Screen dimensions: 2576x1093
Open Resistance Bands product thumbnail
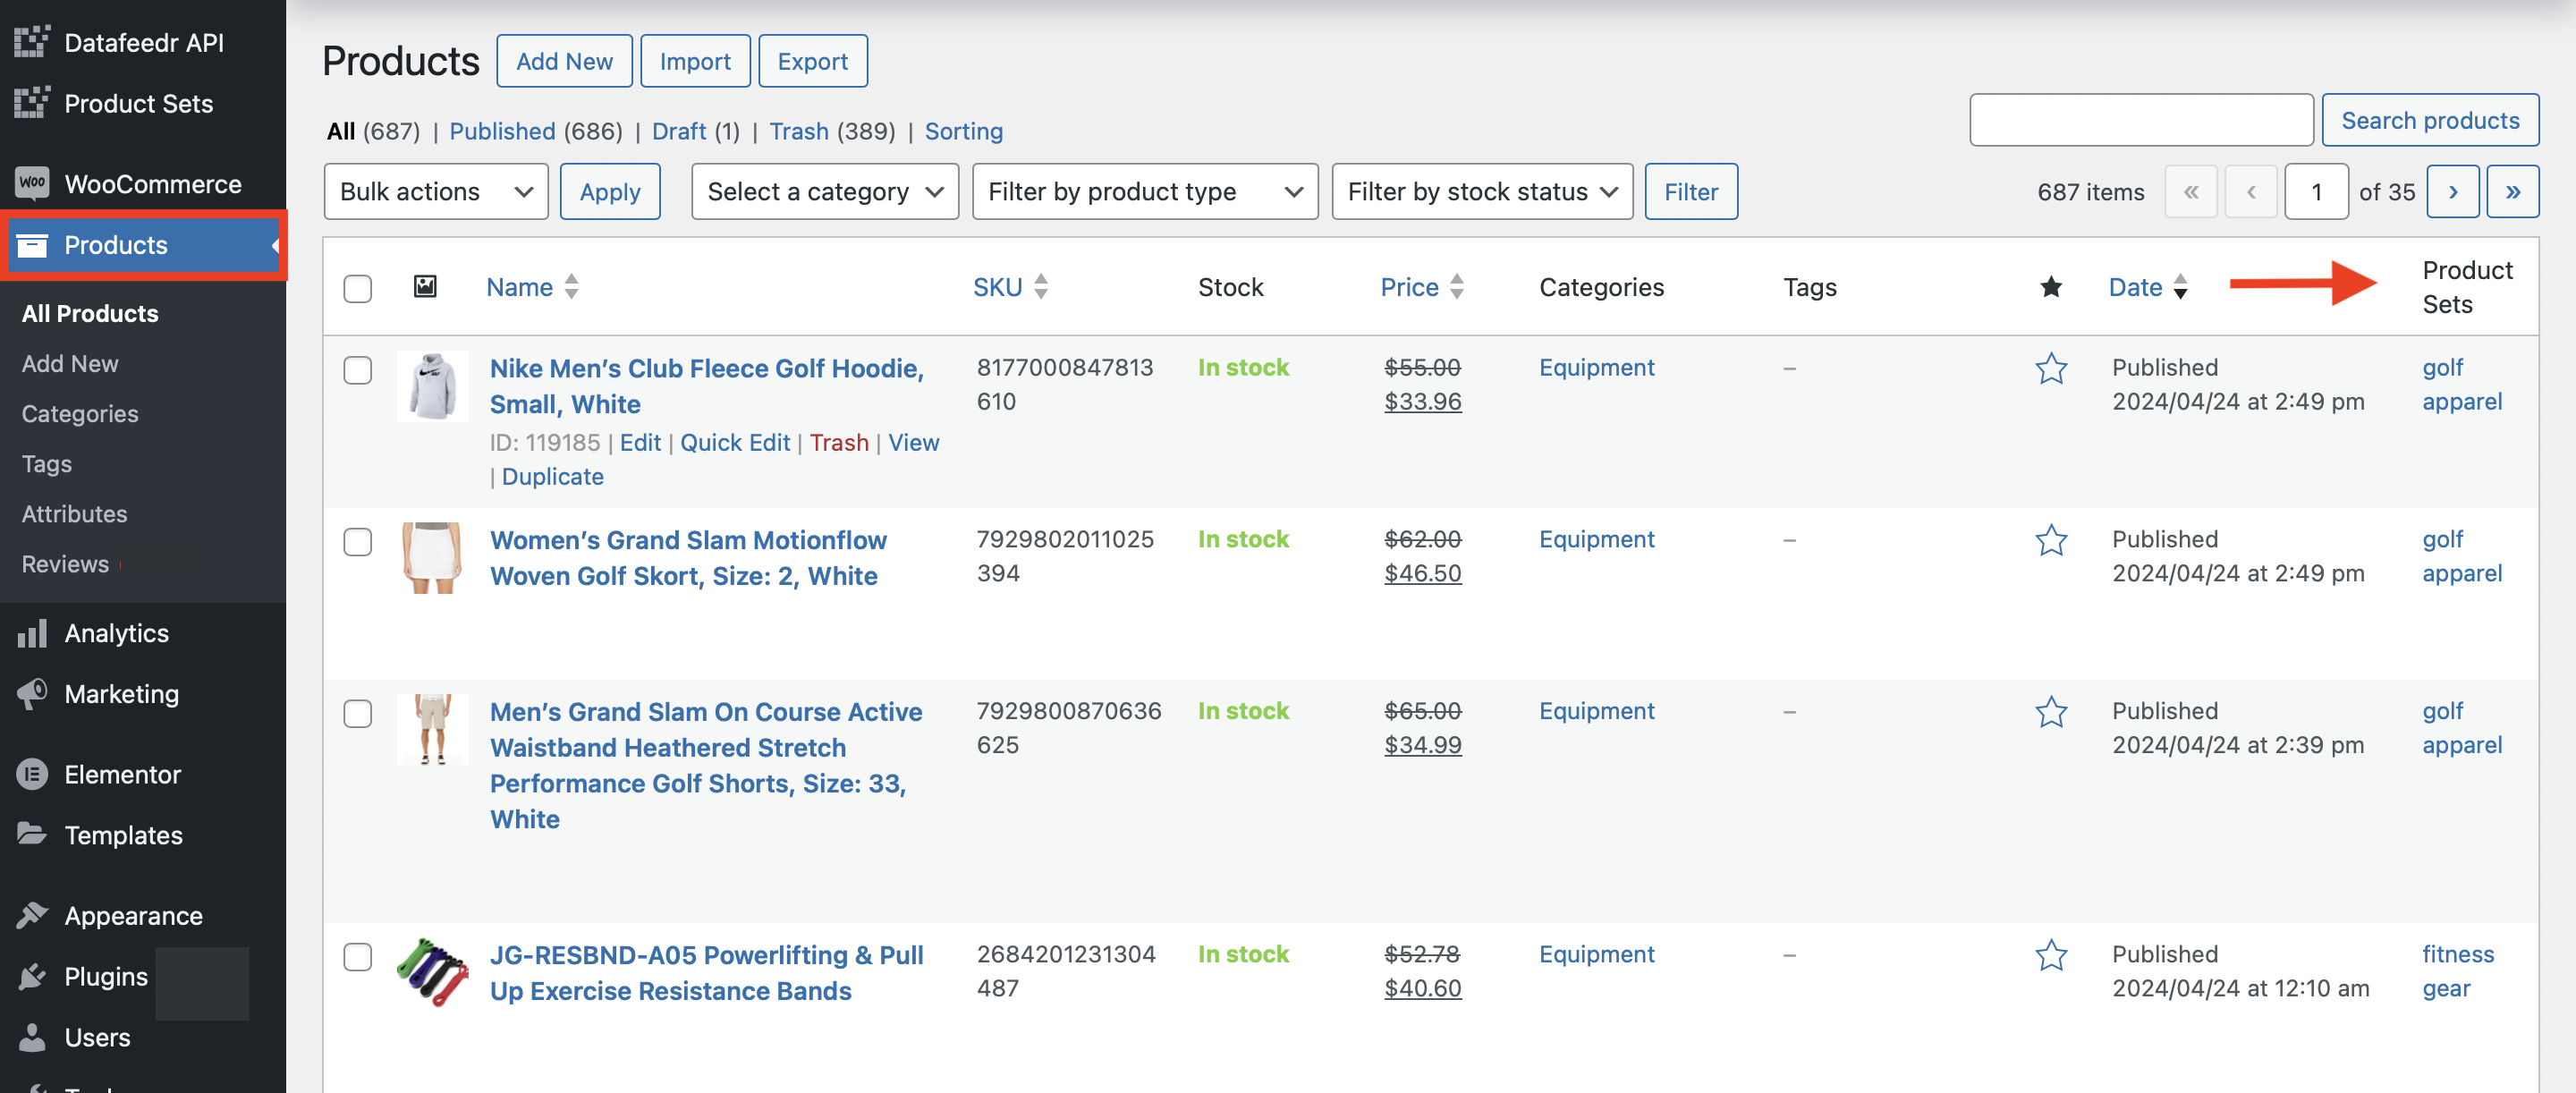click(x=433, y=972)
